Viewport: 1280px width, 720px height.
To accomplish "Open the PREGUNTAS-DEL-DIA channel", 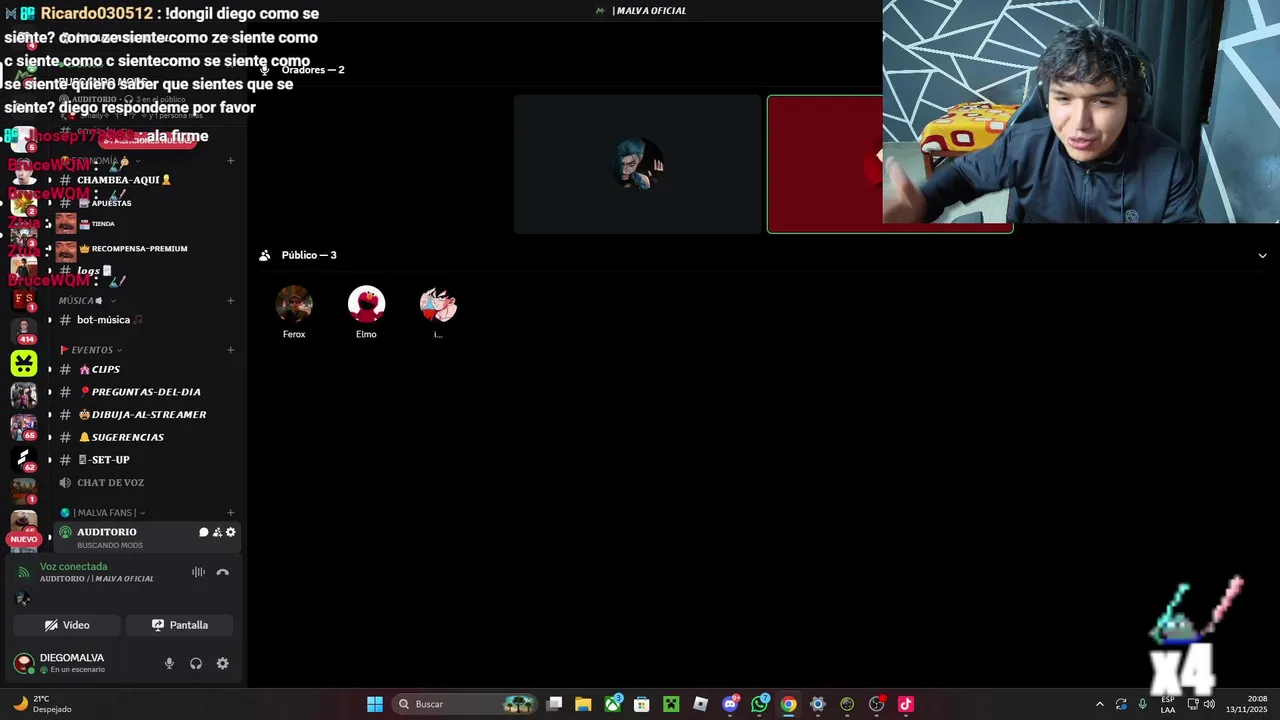I will [x=145, y=392].
